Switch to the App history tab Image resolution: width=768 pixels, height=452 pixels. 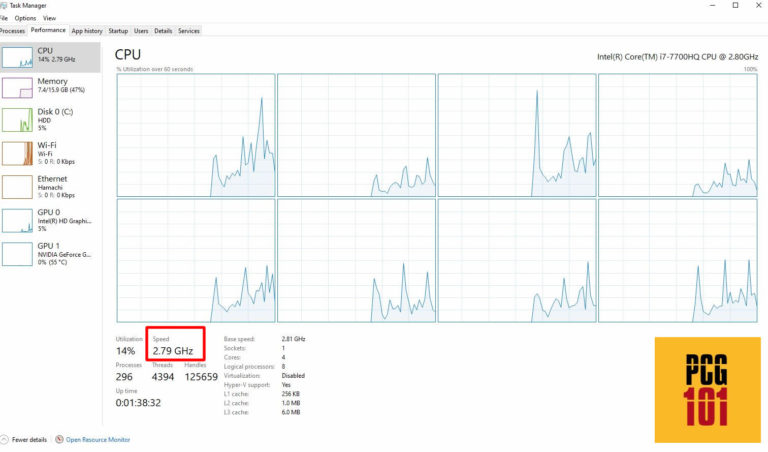86,31
